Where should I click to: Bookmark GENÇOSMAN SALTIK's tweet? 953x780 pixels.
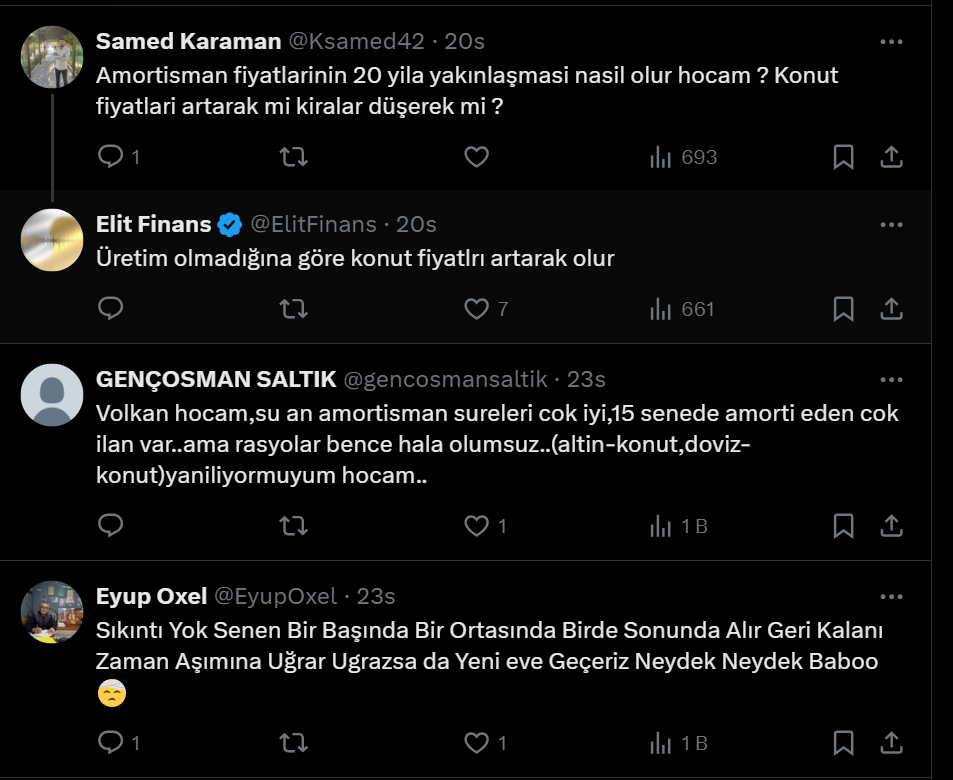843,525
